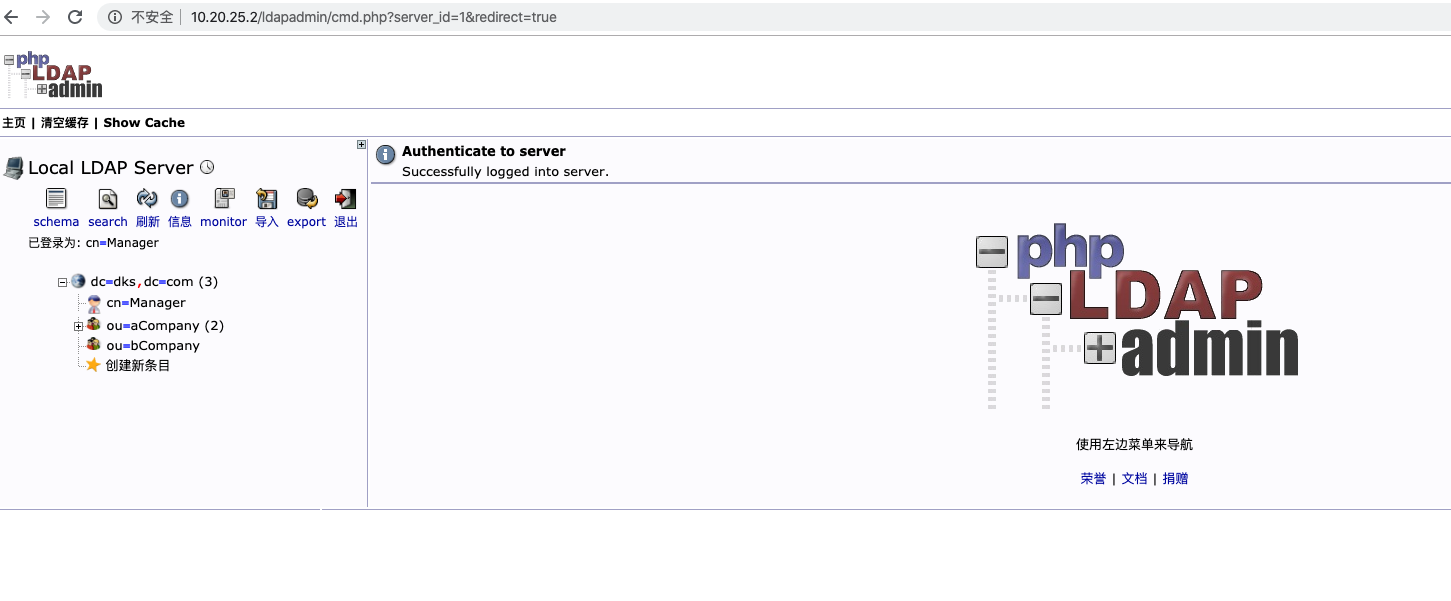Click the 'Authenticate to server' heading
The height and width of the screenshot is (601, 1451).
click(484, 151)
